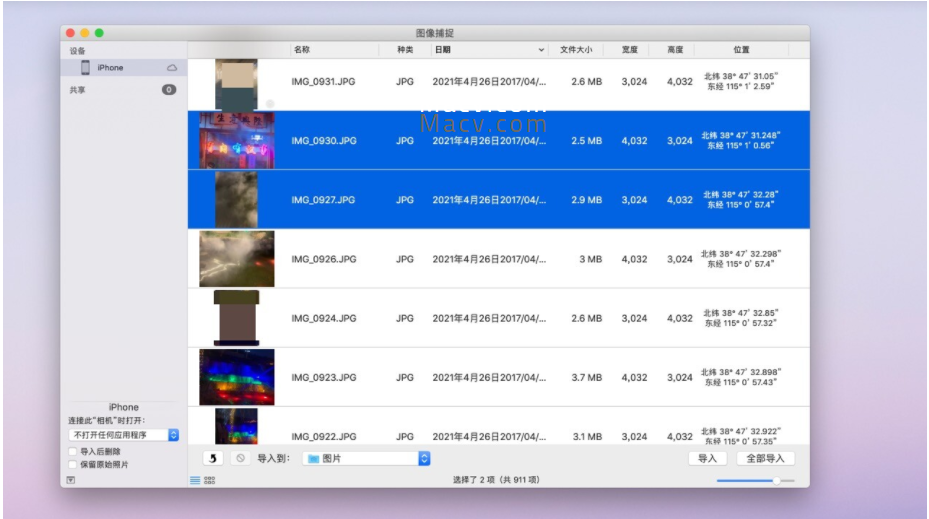The image size is (929, 519).
Task: Switch to icon grid view
Action: [210, 480]
